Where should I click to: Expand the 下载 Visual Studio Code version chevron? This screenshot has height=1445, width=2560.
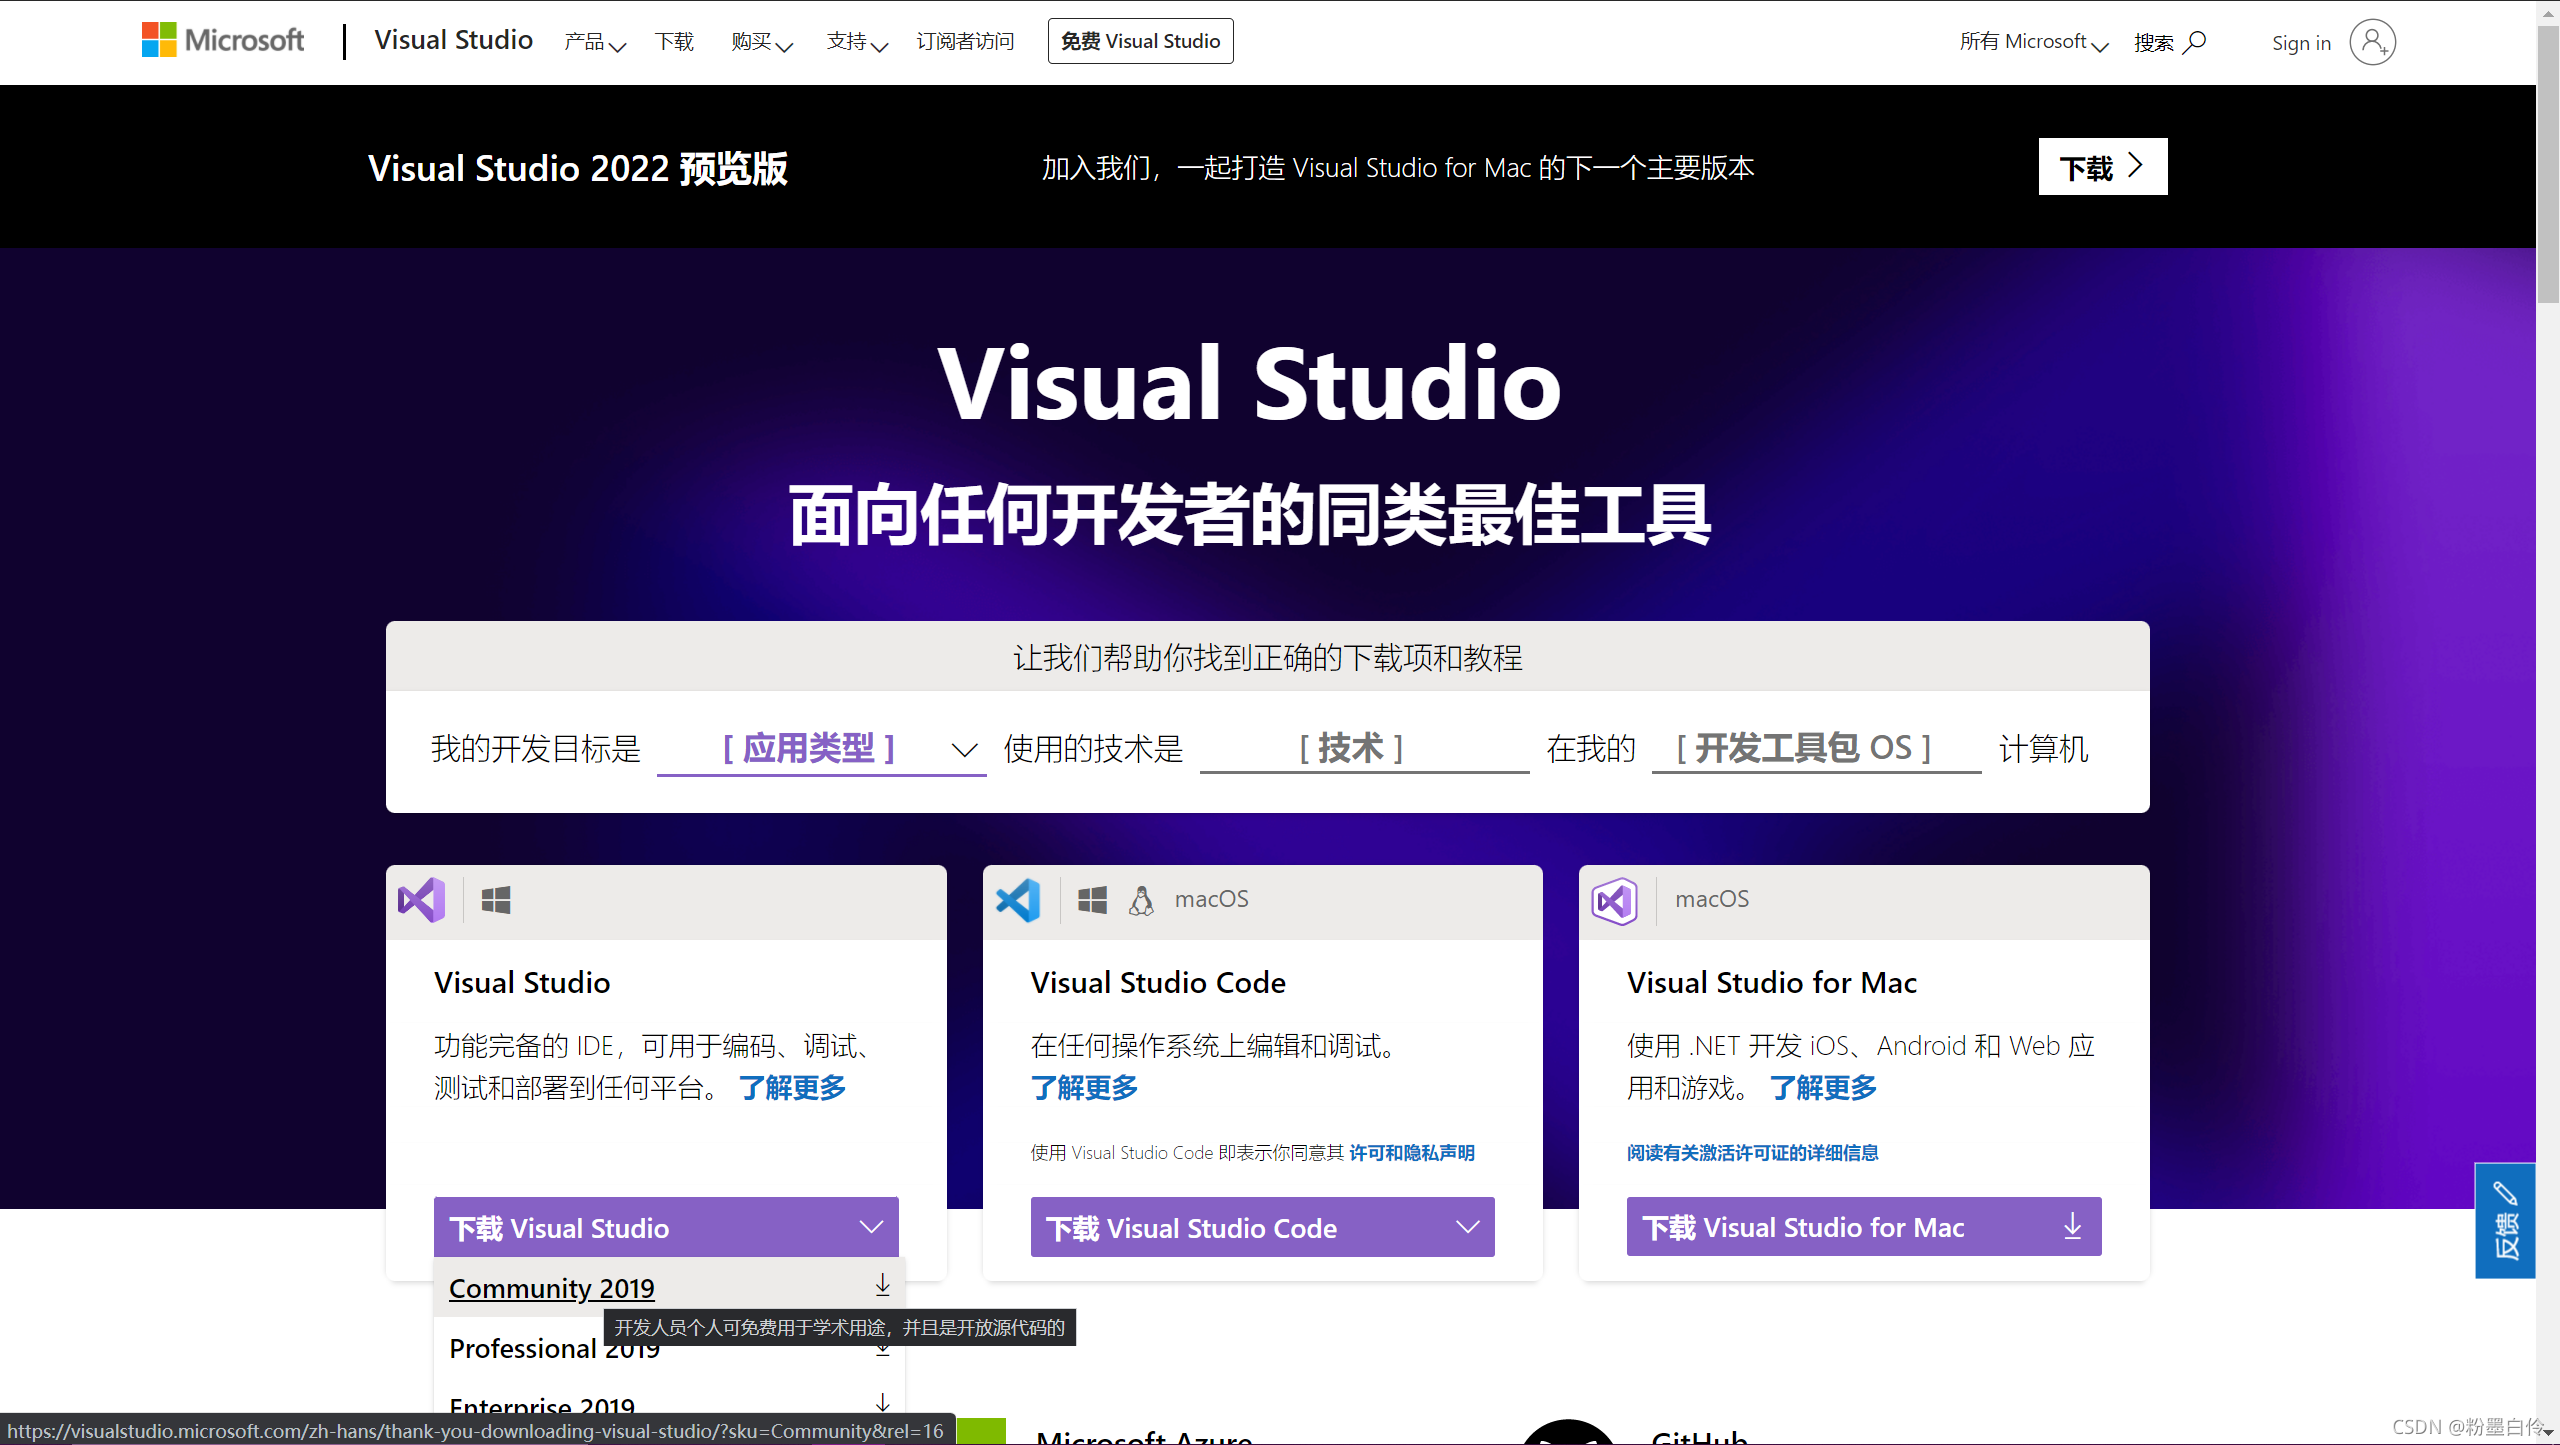tap(1467, 1227)
